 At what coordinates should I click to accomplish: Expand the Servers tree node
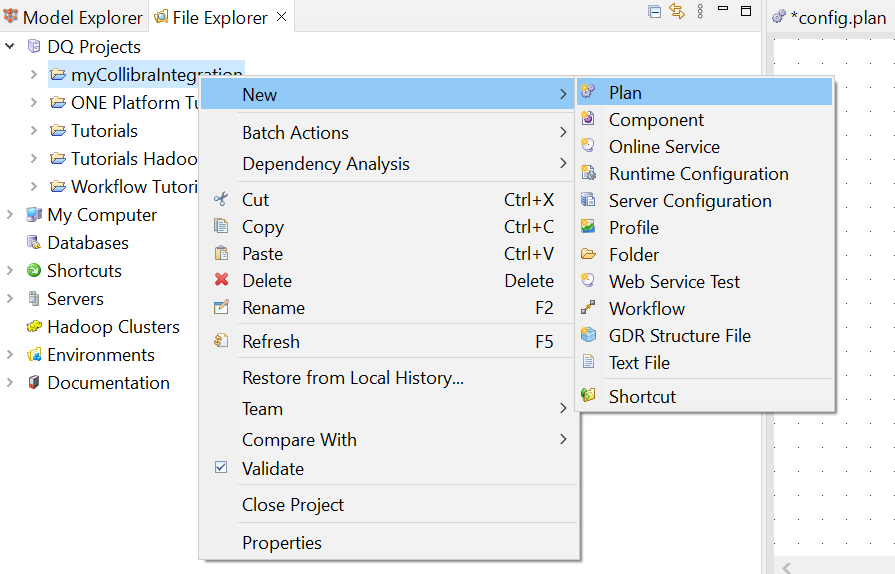click(10, 299)
